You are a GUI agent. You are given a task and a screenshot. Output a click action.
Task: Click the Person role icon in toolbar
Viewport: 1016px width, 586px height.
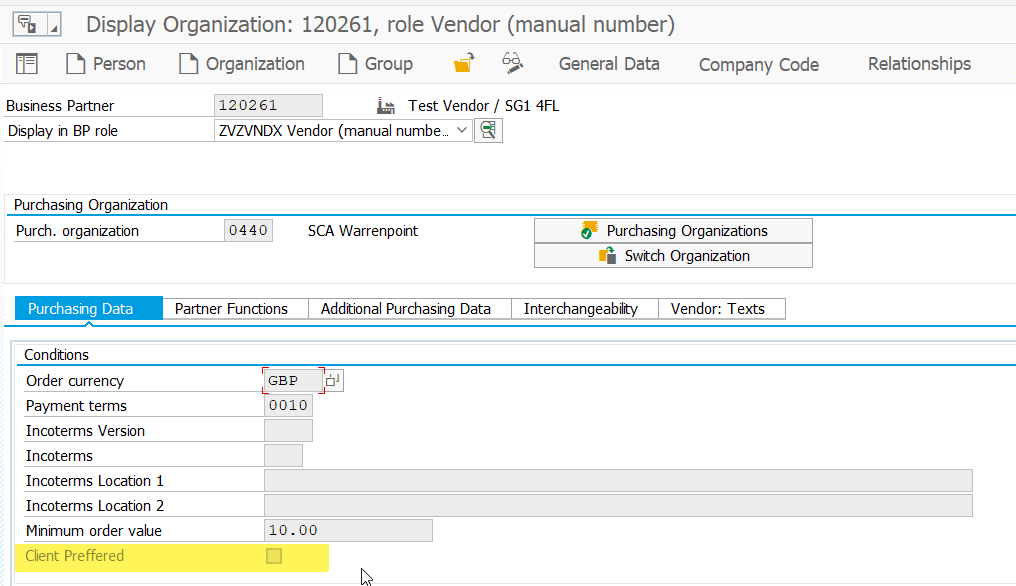tap(74, 63)
